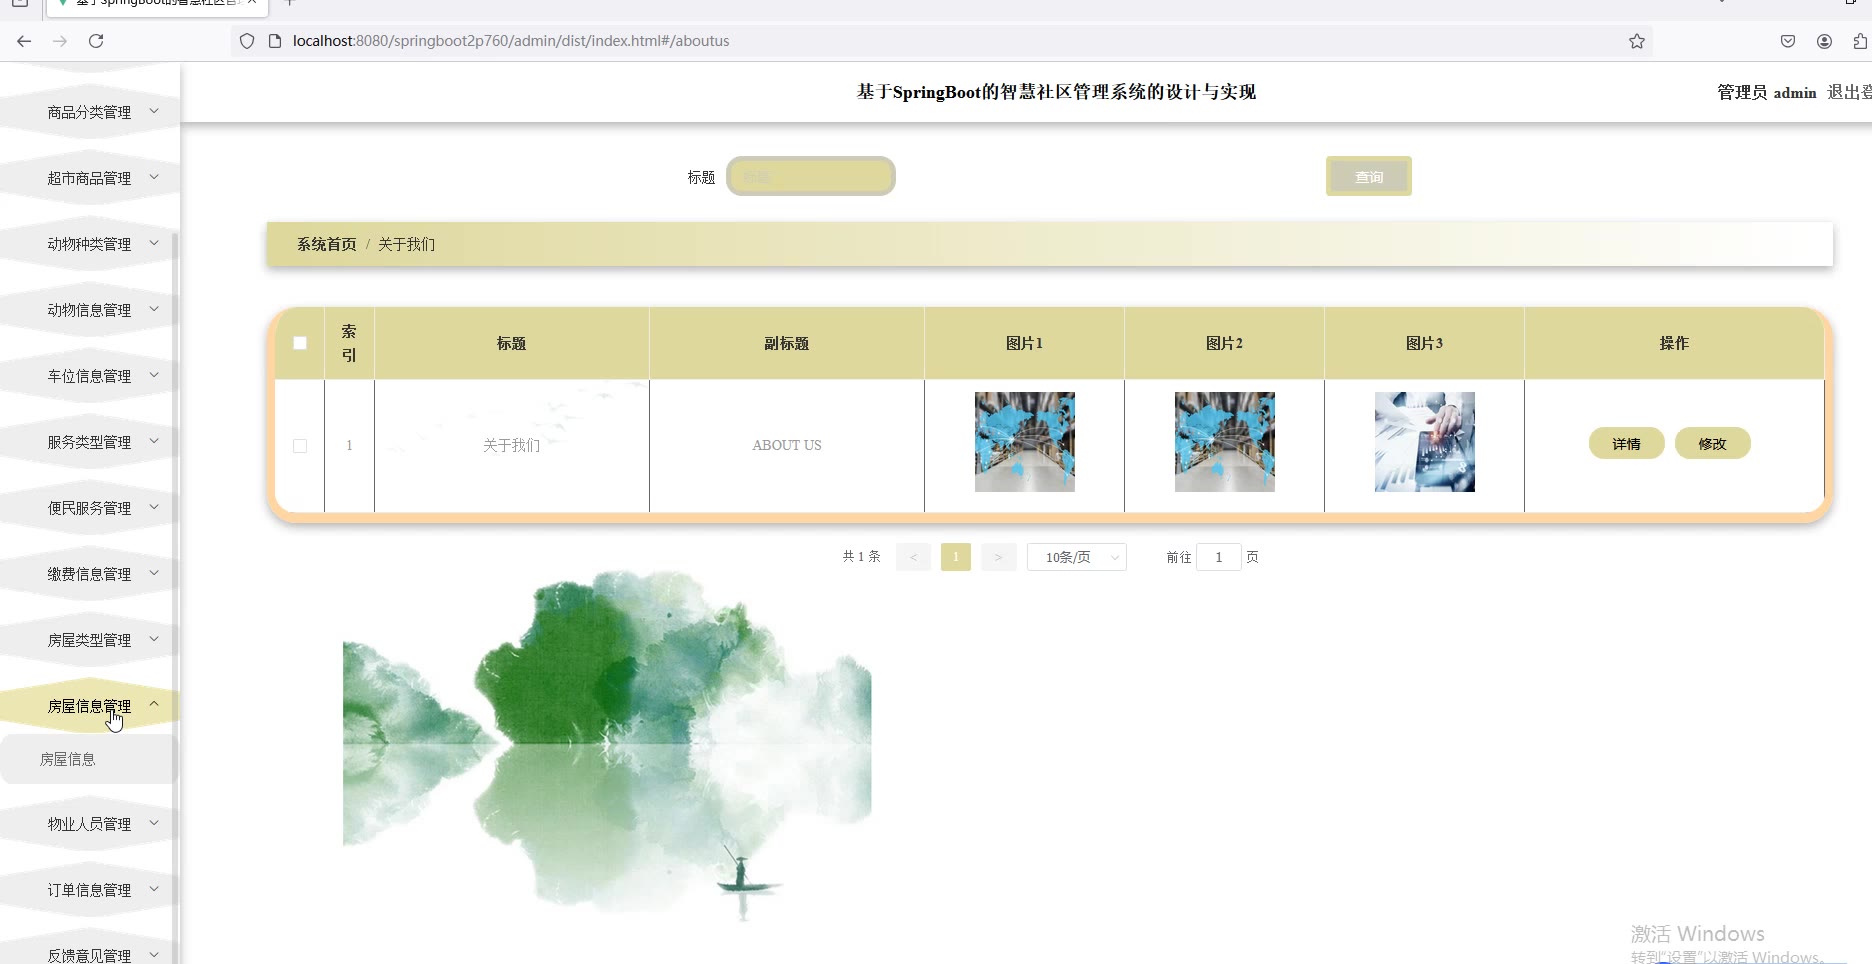This screenshot has height=964, width=1872.
Task: Click the page info document icon
Action: tap(275, 41)
